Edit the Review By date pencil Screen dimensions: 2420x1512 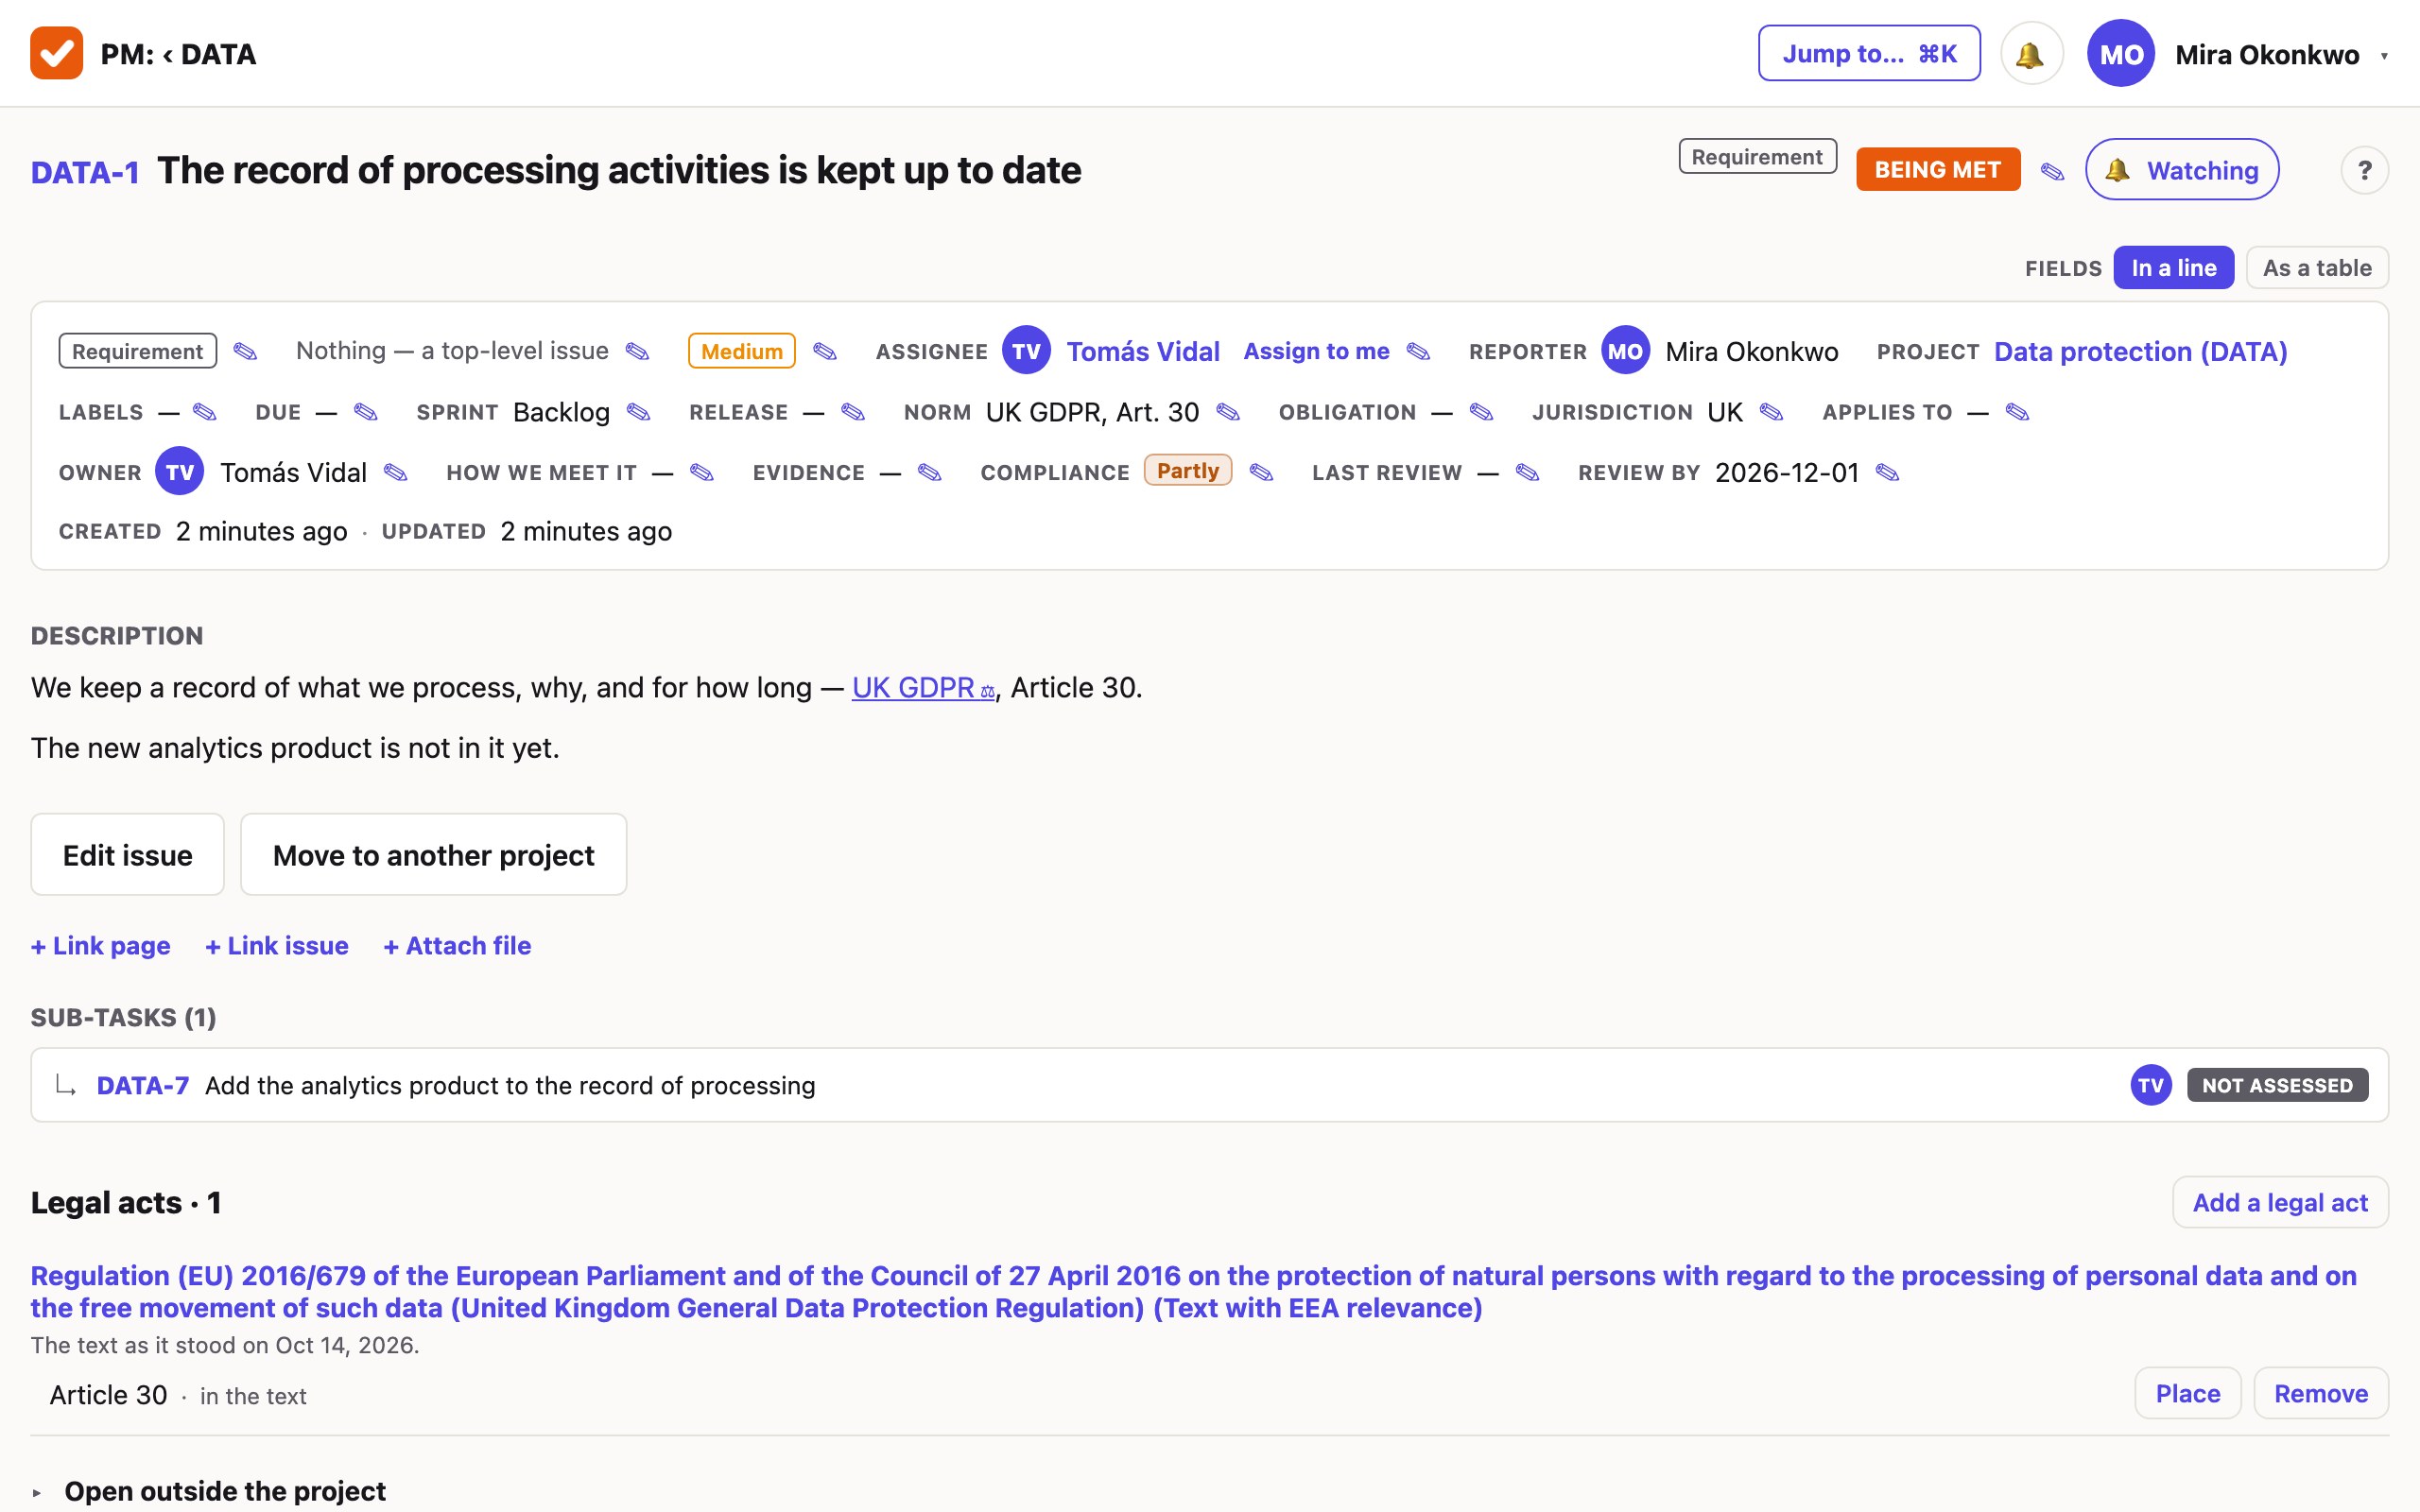point(1887,472)
